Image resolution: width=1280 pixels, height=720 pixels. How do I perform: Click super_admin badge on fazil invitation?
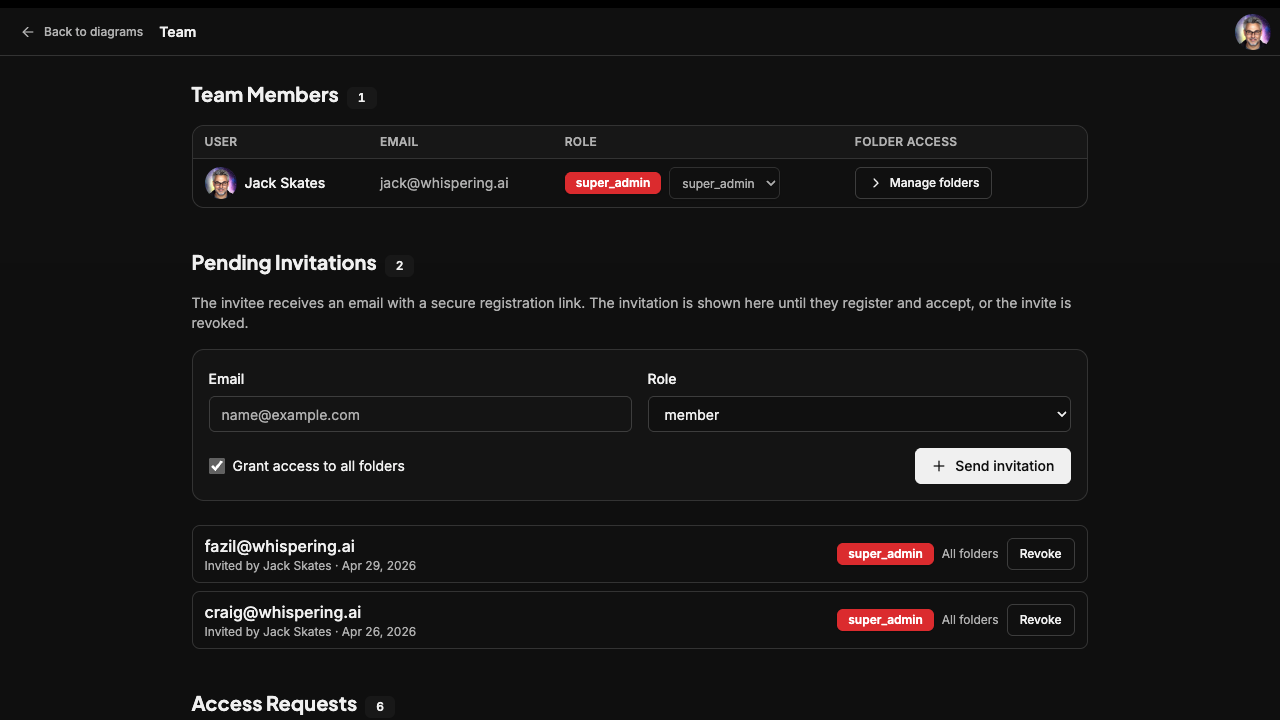click(x=885, y=554)
